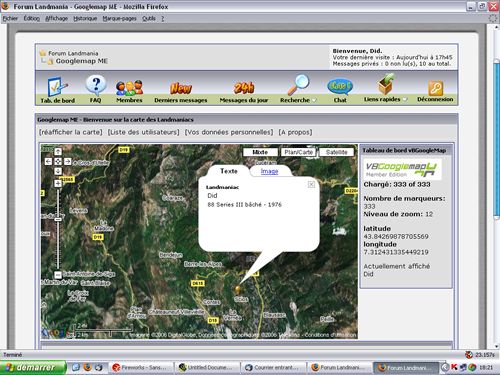Zoom in the map with plus button

tap(58, 183)
